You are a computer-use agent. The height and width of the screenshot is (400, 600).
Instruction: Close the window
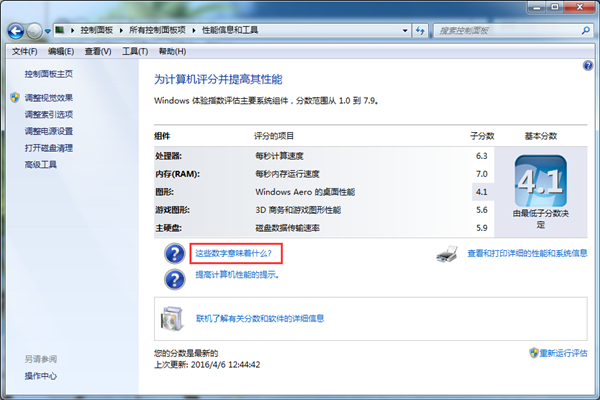[580, 7]
